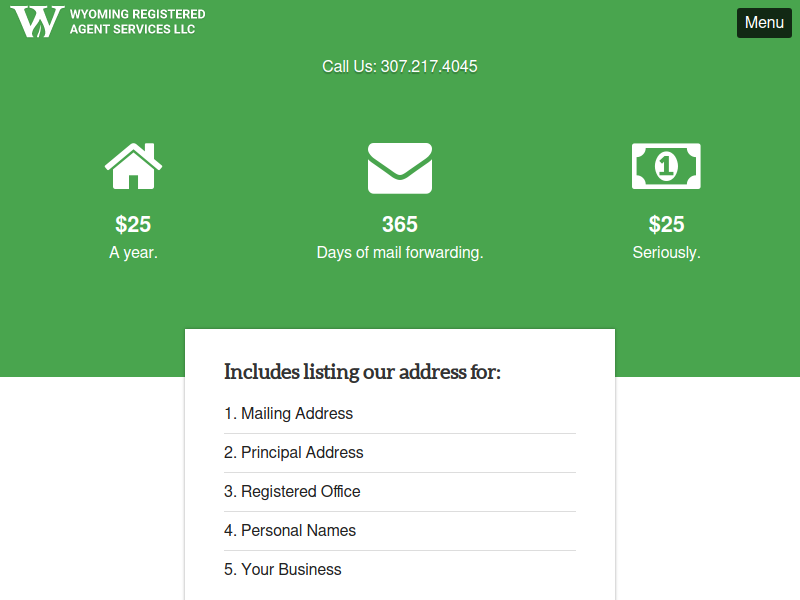Click Wyoming Registered Agent Services LLC text
This screenshot has height=600, width=800.
point(137,22)
